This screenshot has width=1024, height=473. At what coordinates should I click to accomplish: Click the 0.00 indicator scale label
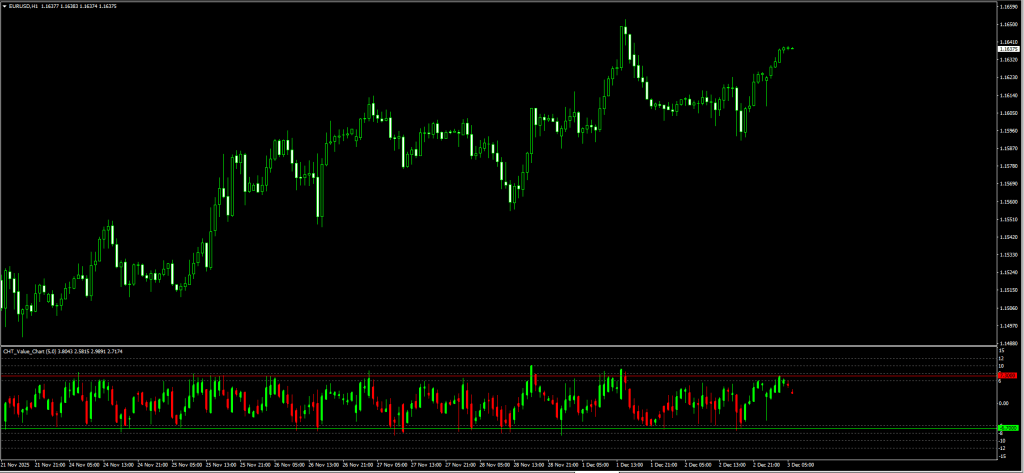(1004, 402)
